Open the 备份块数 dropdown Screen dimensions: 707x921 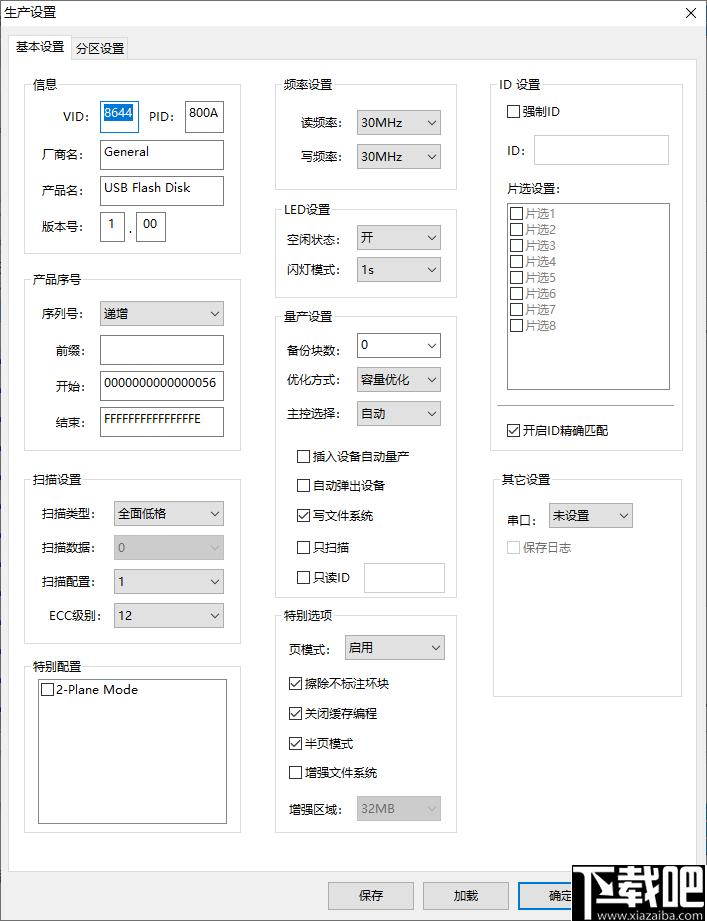point(398,345)
